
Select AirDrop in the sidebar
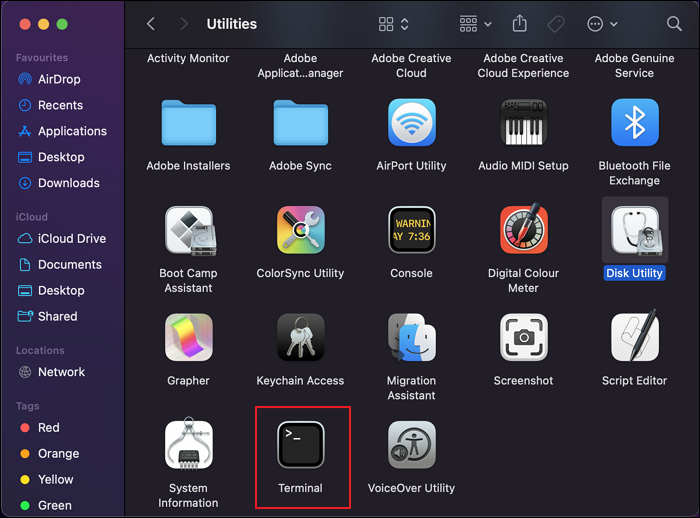(50, 79)
